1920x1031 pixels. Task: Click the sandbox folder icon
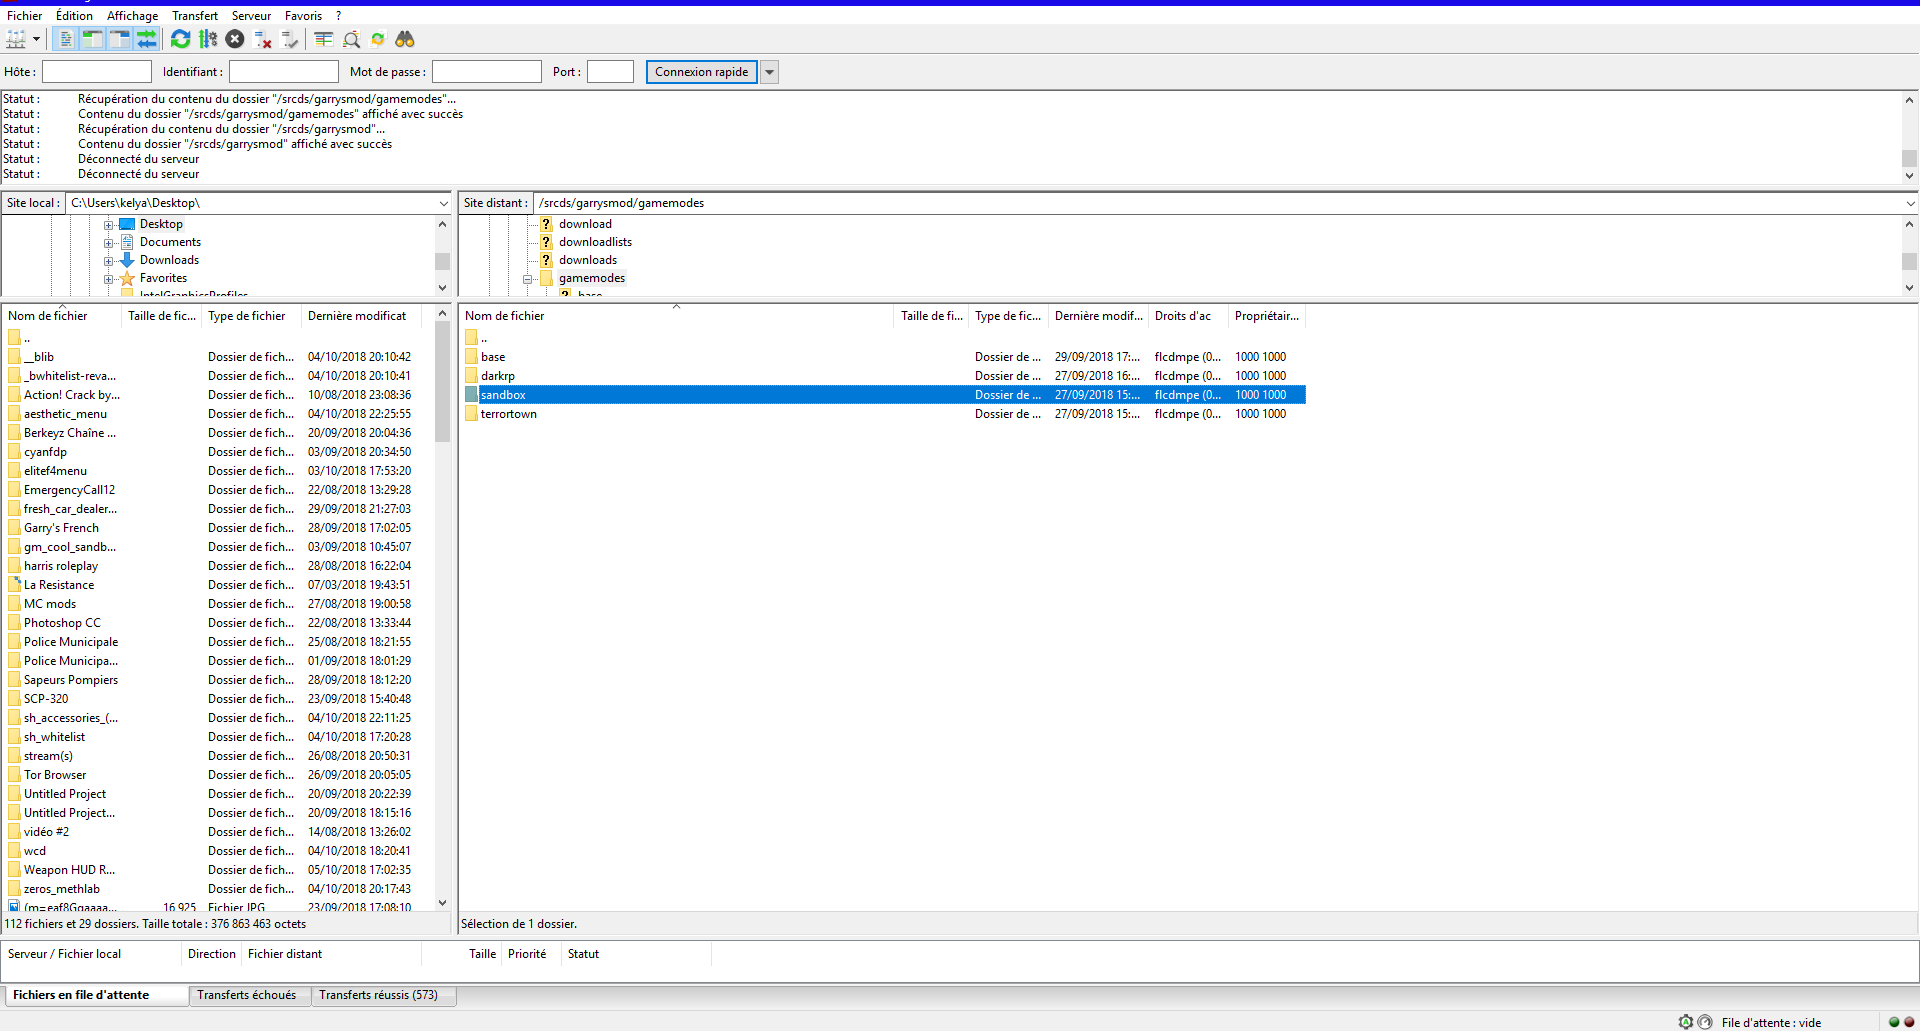471,395
